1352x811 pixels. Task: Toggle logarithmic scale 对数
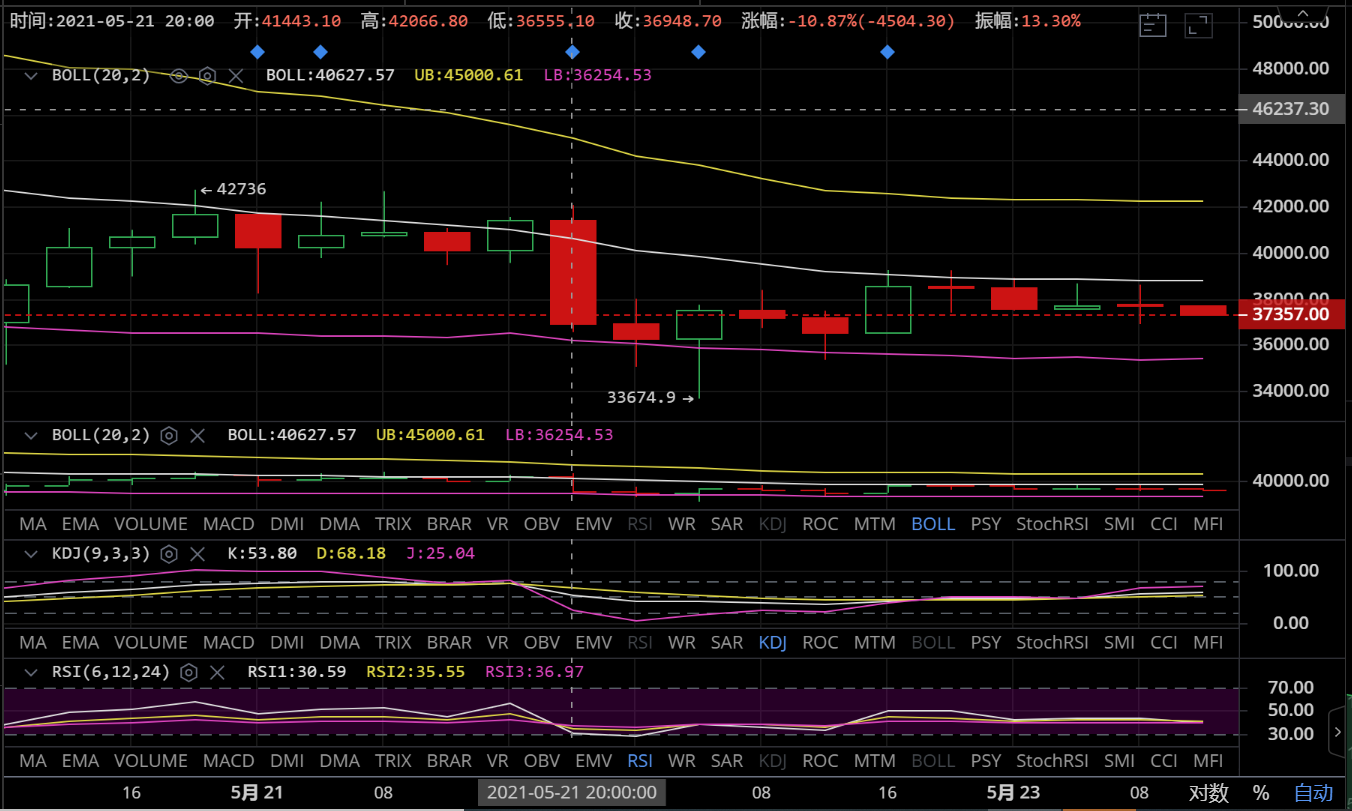(1207, 793)
